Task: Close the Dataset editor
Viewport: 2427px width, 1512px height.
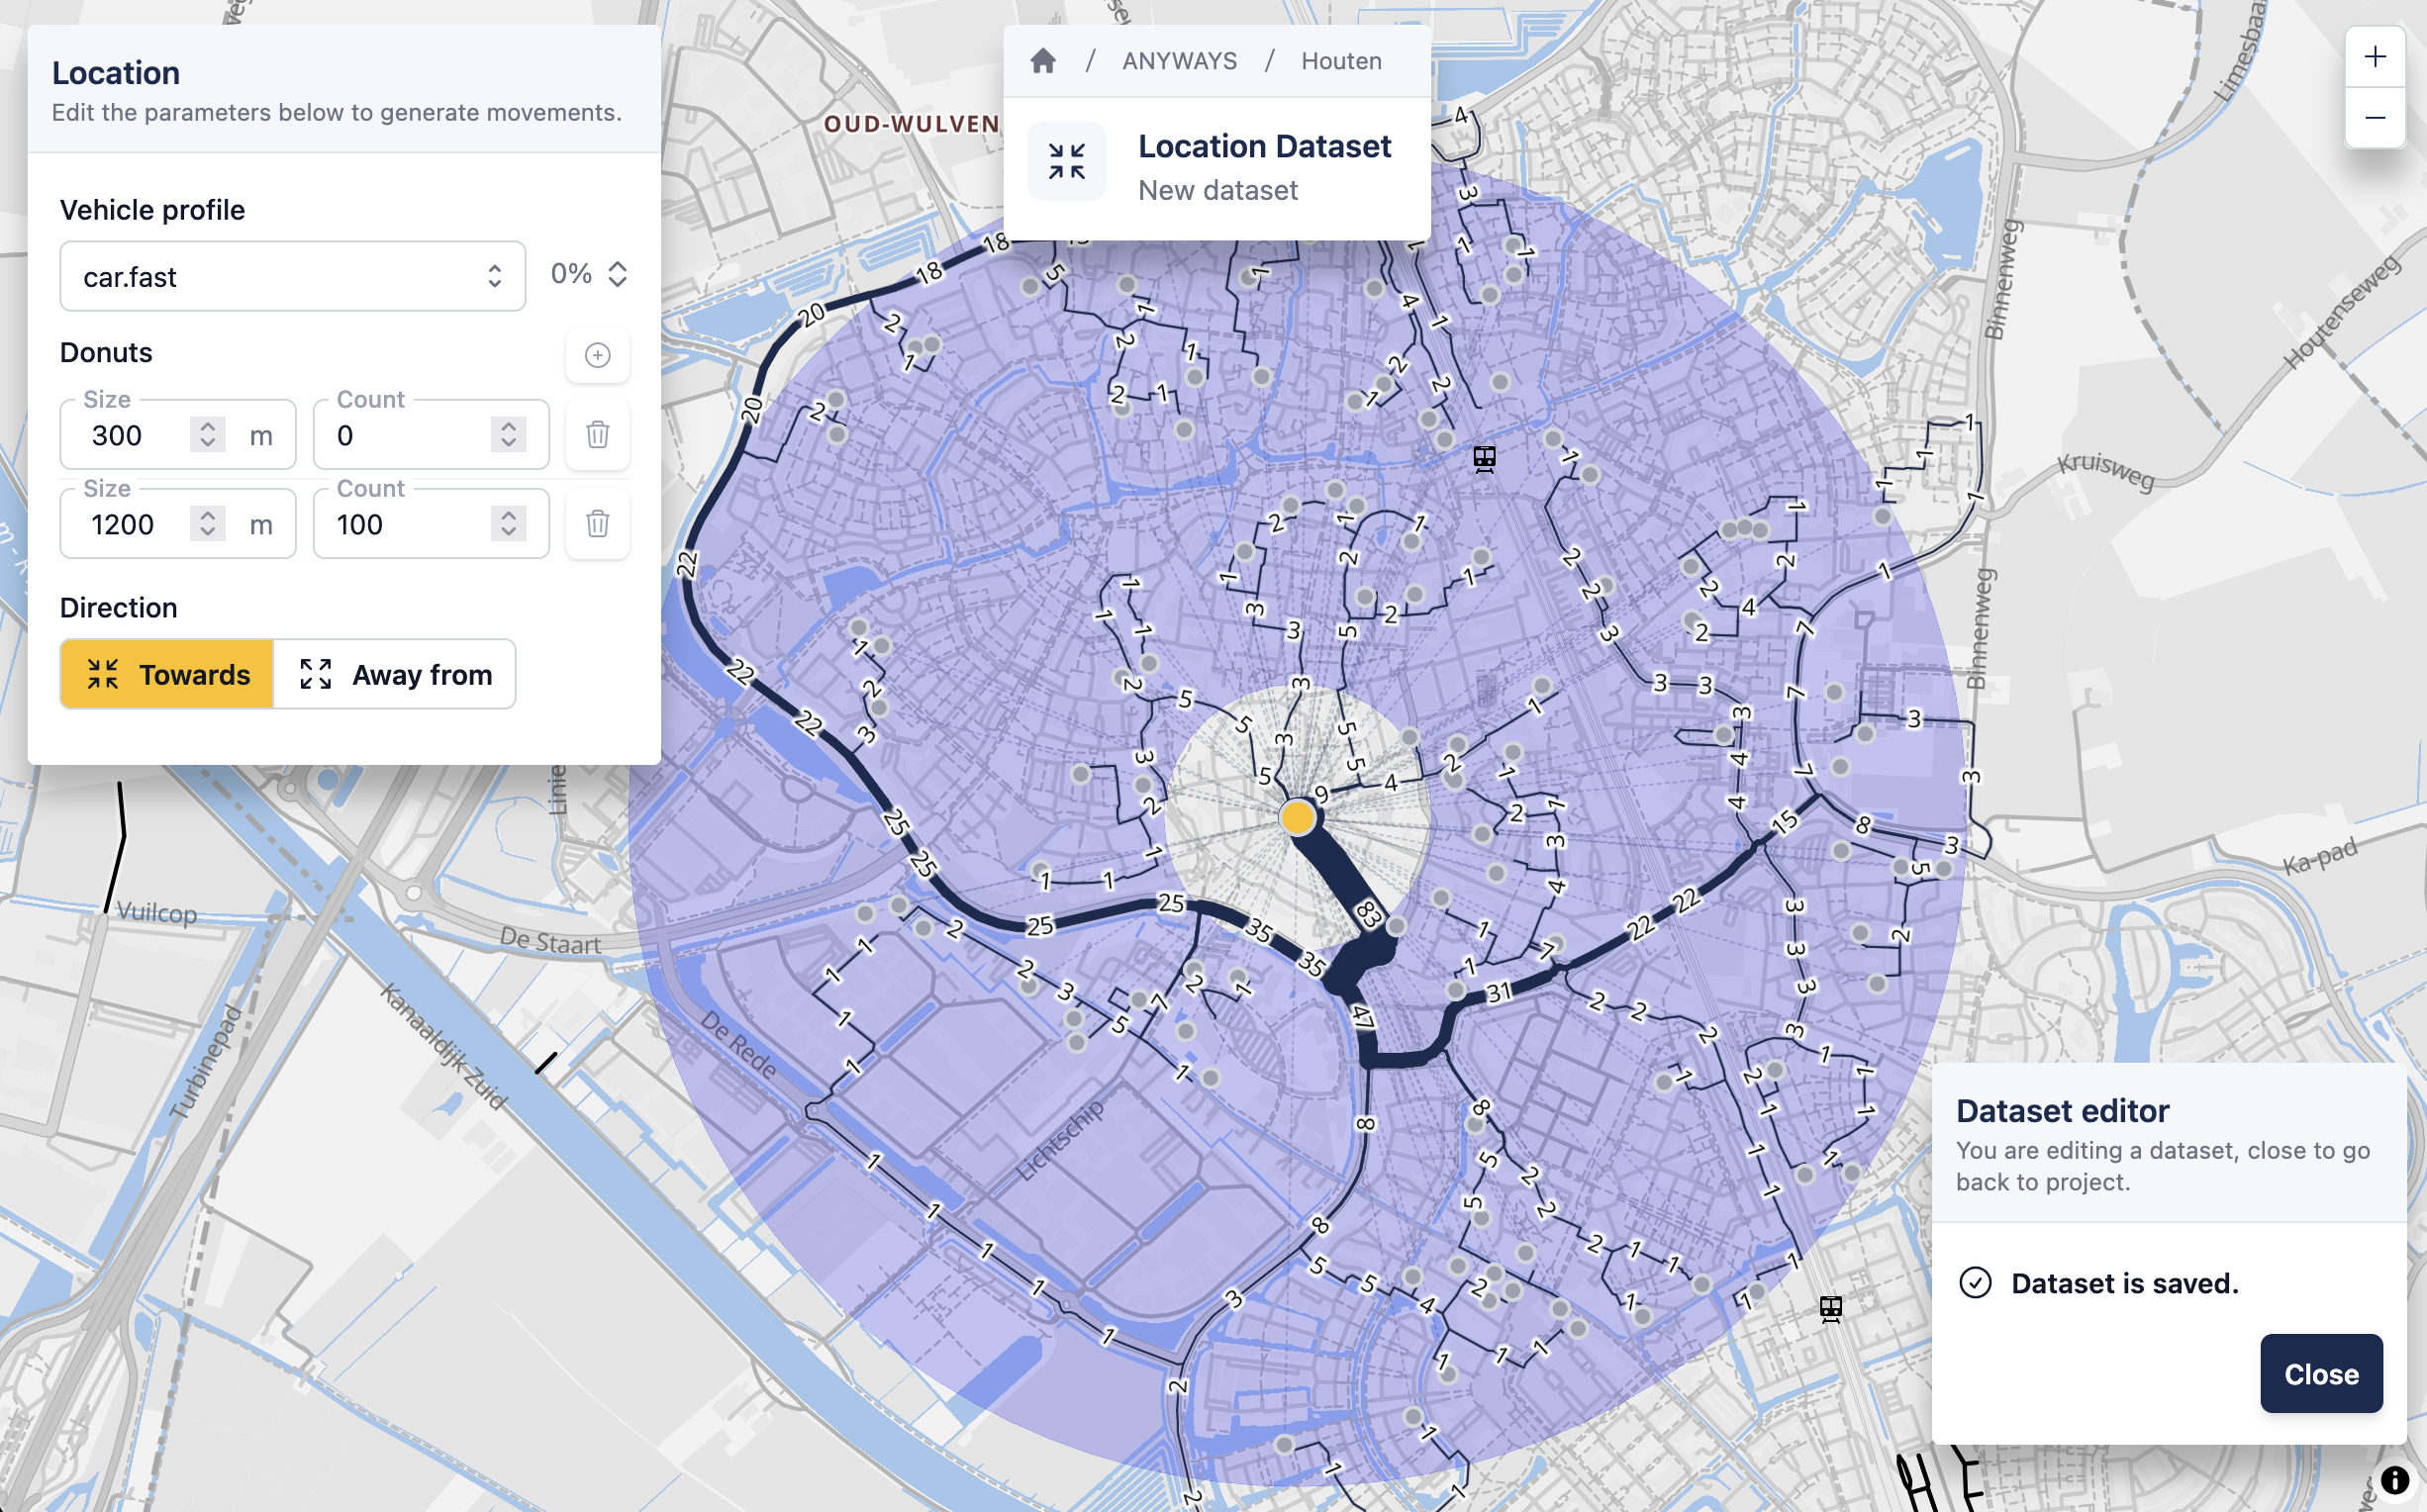Action: pyautogui.click(x=2320, y=1373)
